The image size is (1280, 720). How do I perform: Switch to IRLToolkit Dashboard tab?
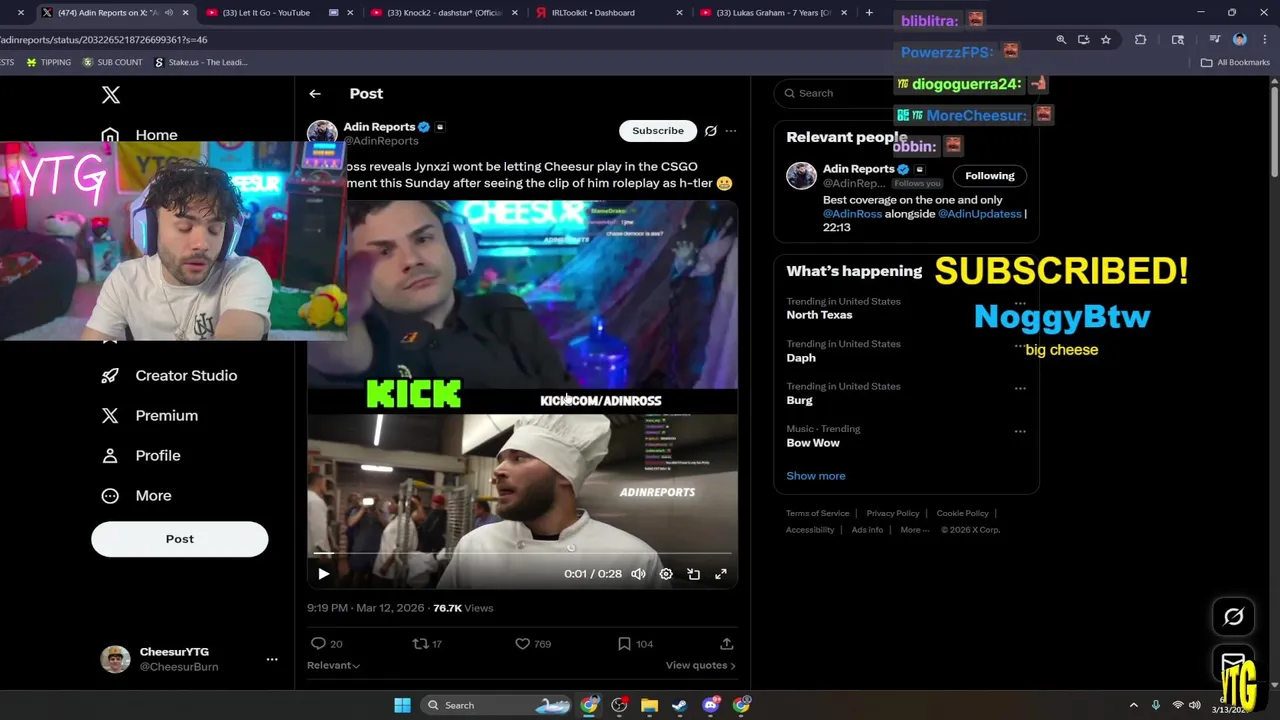tap(609, 13)
